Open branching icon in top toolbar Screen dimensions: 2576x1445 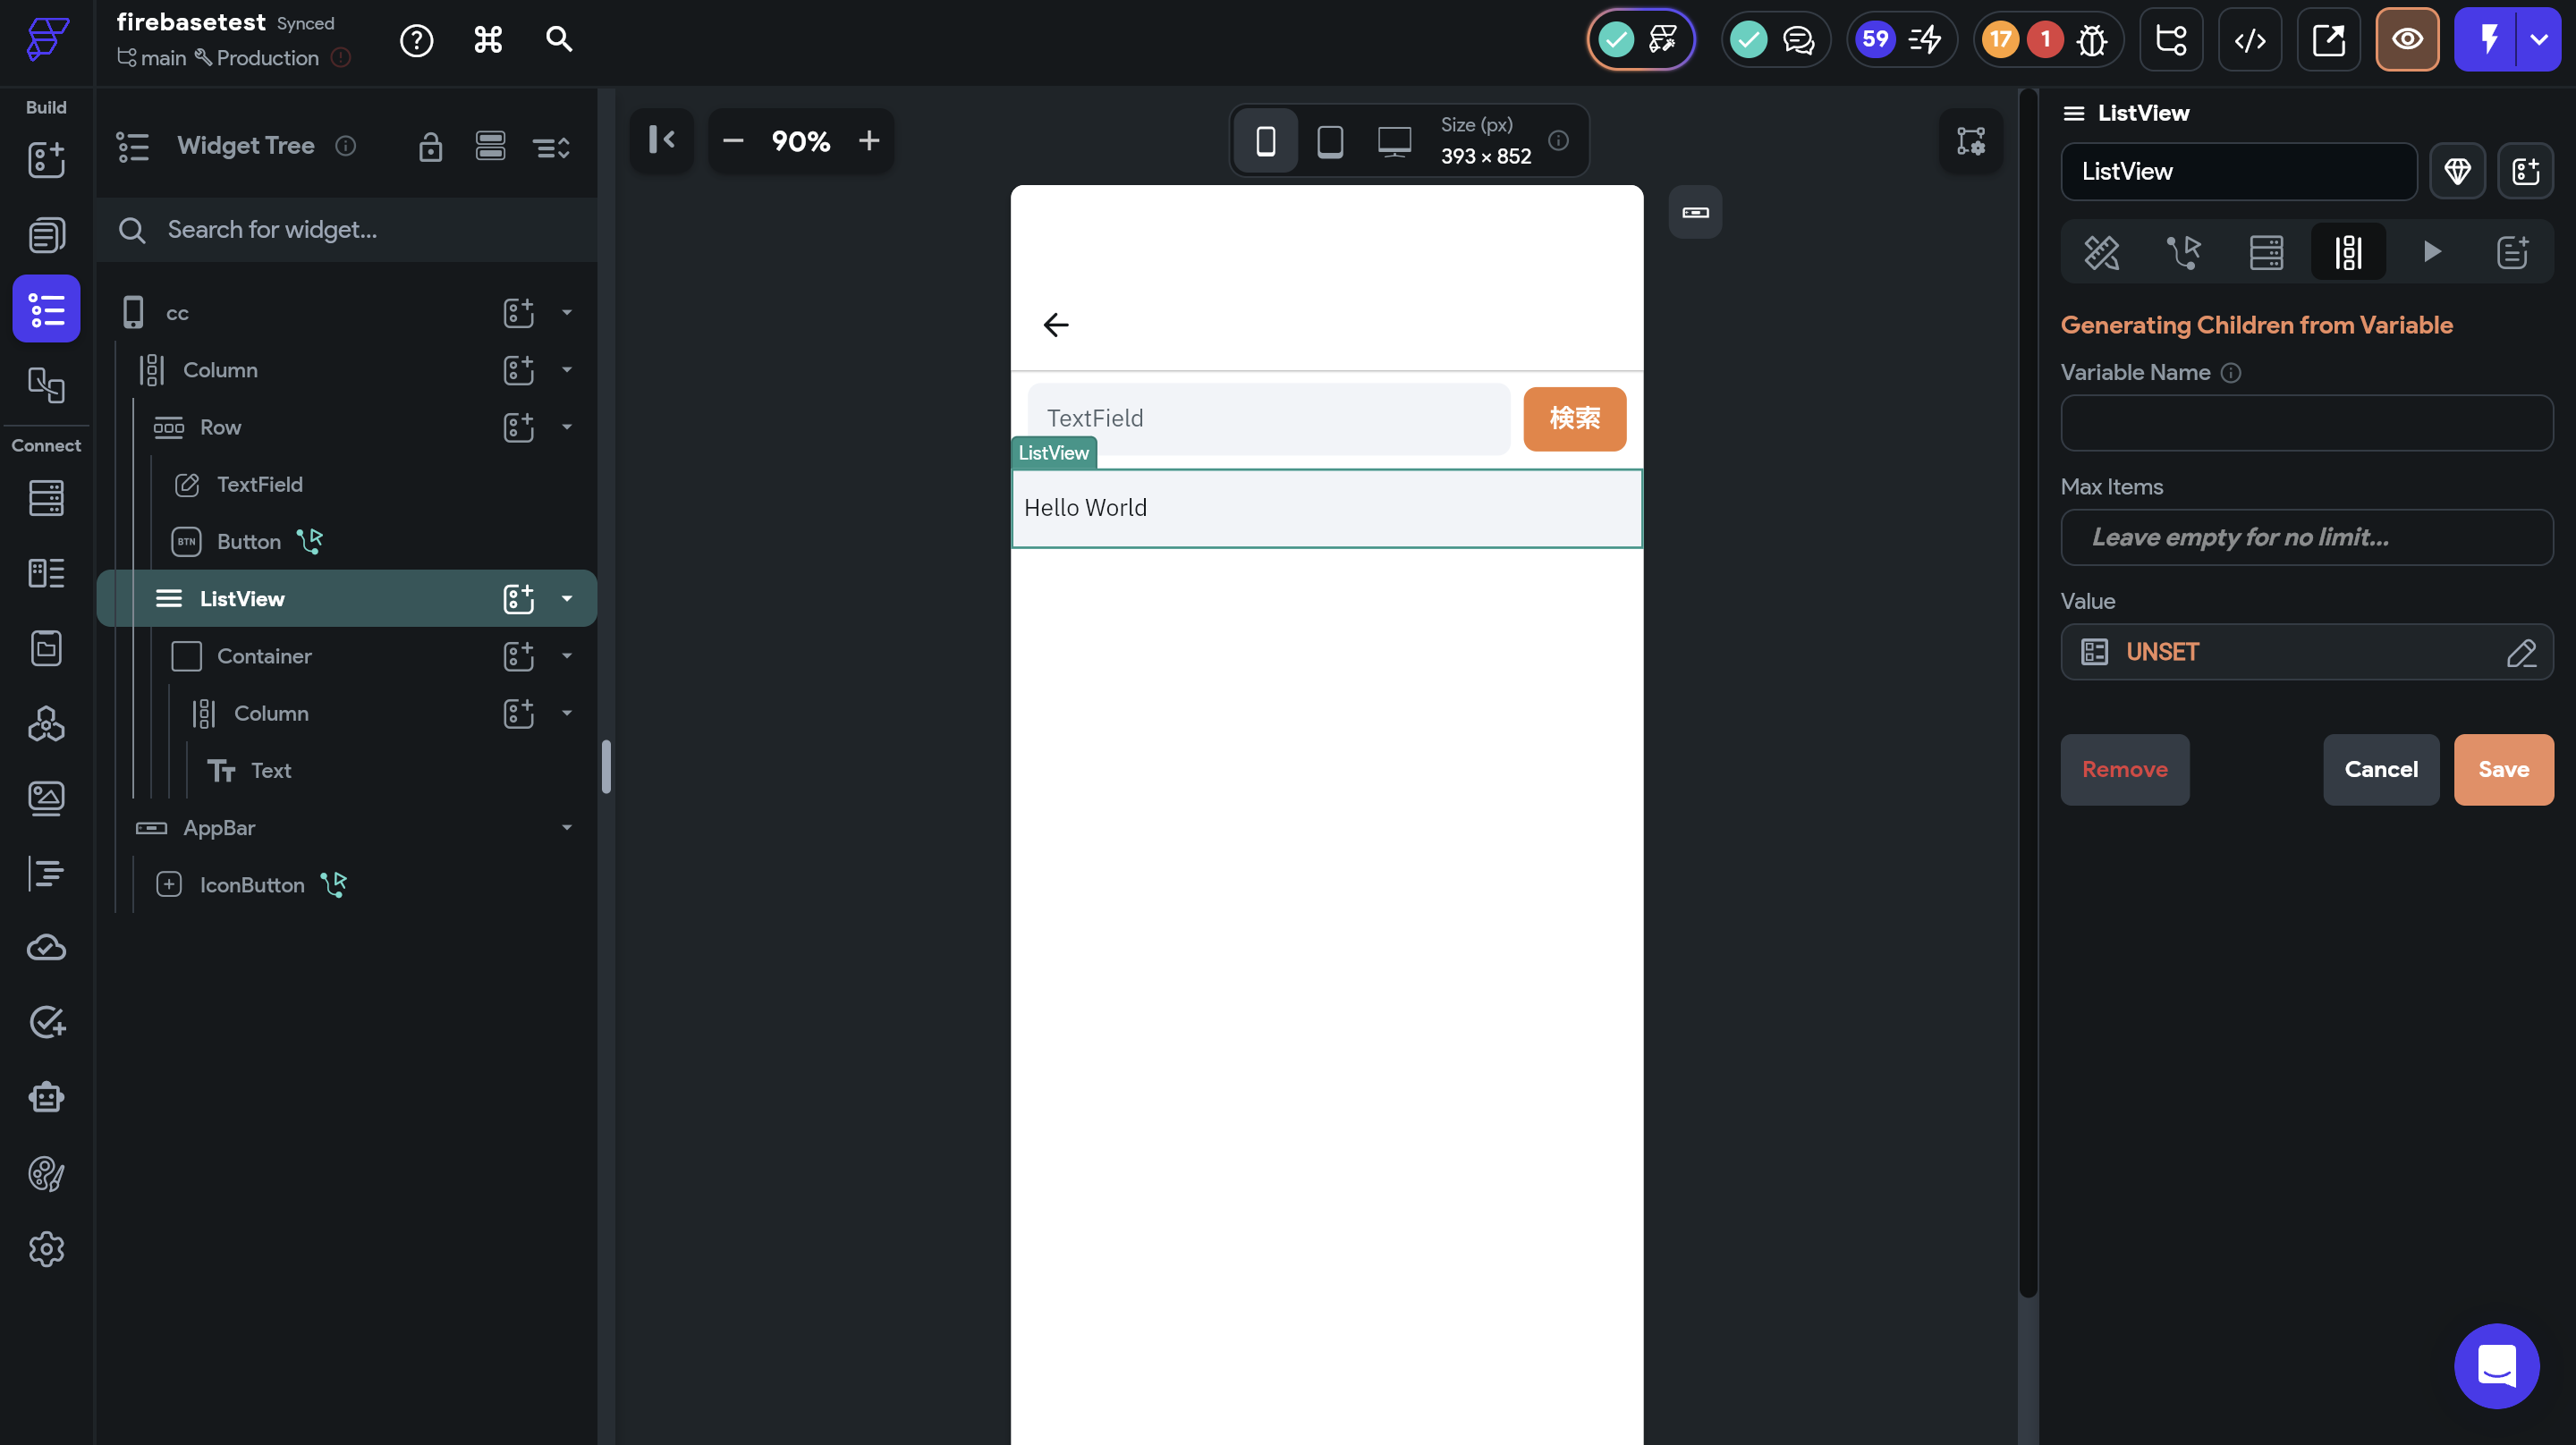(2170, 40)
